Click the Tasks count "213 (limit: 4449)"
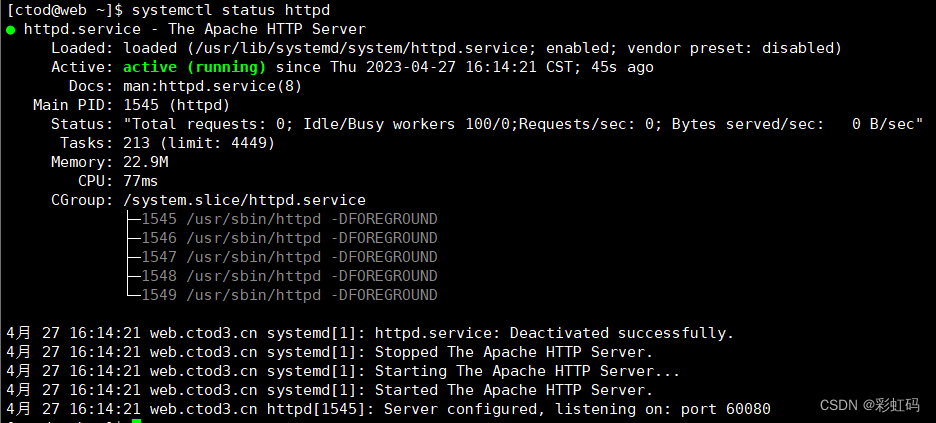This screenshot has width=936, height=423. (x=199, y=143)
